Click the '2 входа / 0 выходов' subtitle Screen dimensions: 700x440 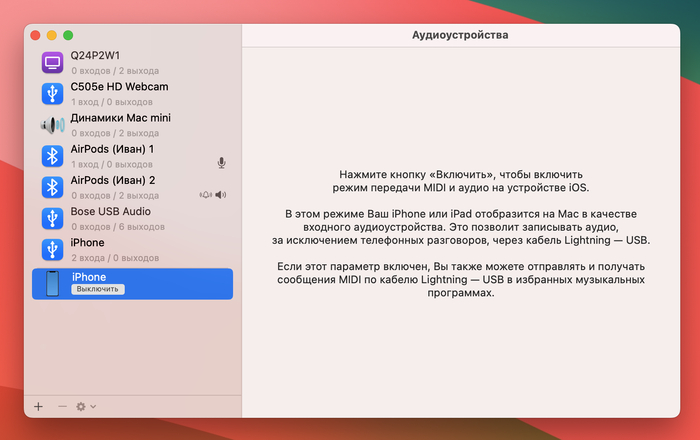click(115, 258)
